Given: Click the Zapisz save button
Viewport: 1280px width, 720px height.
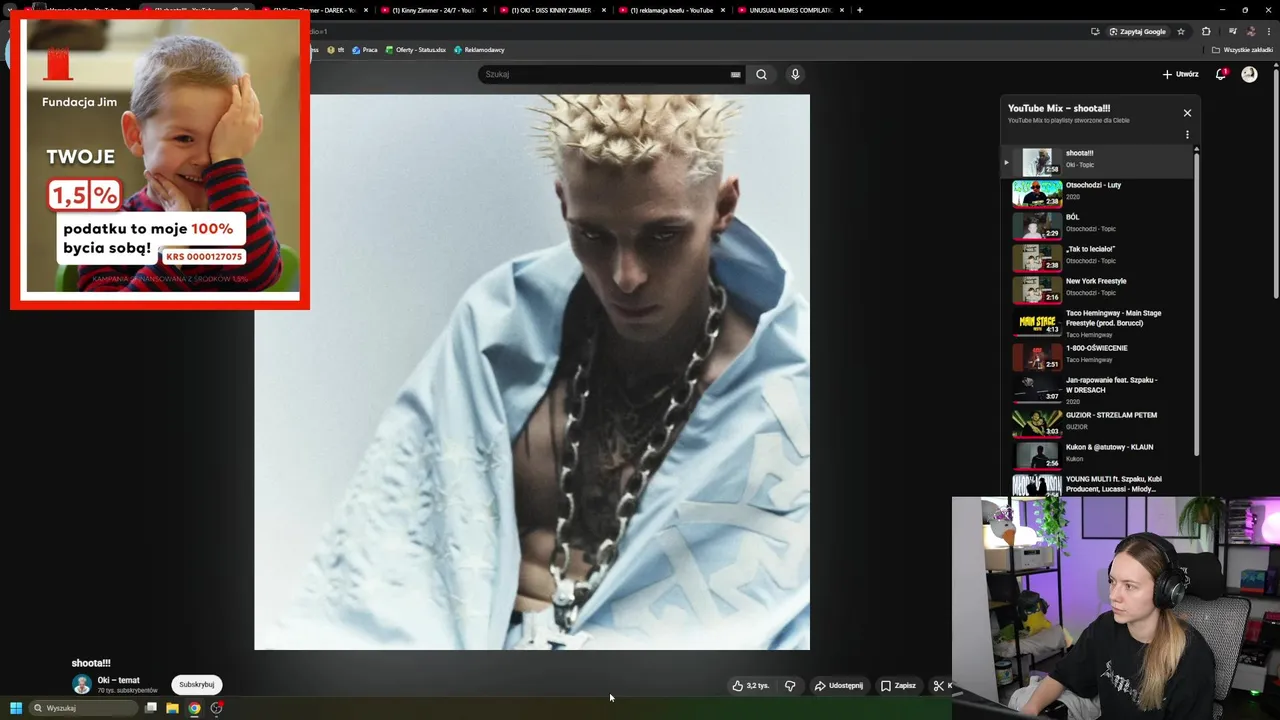Looking at the screenshot, I should (898, 686).
